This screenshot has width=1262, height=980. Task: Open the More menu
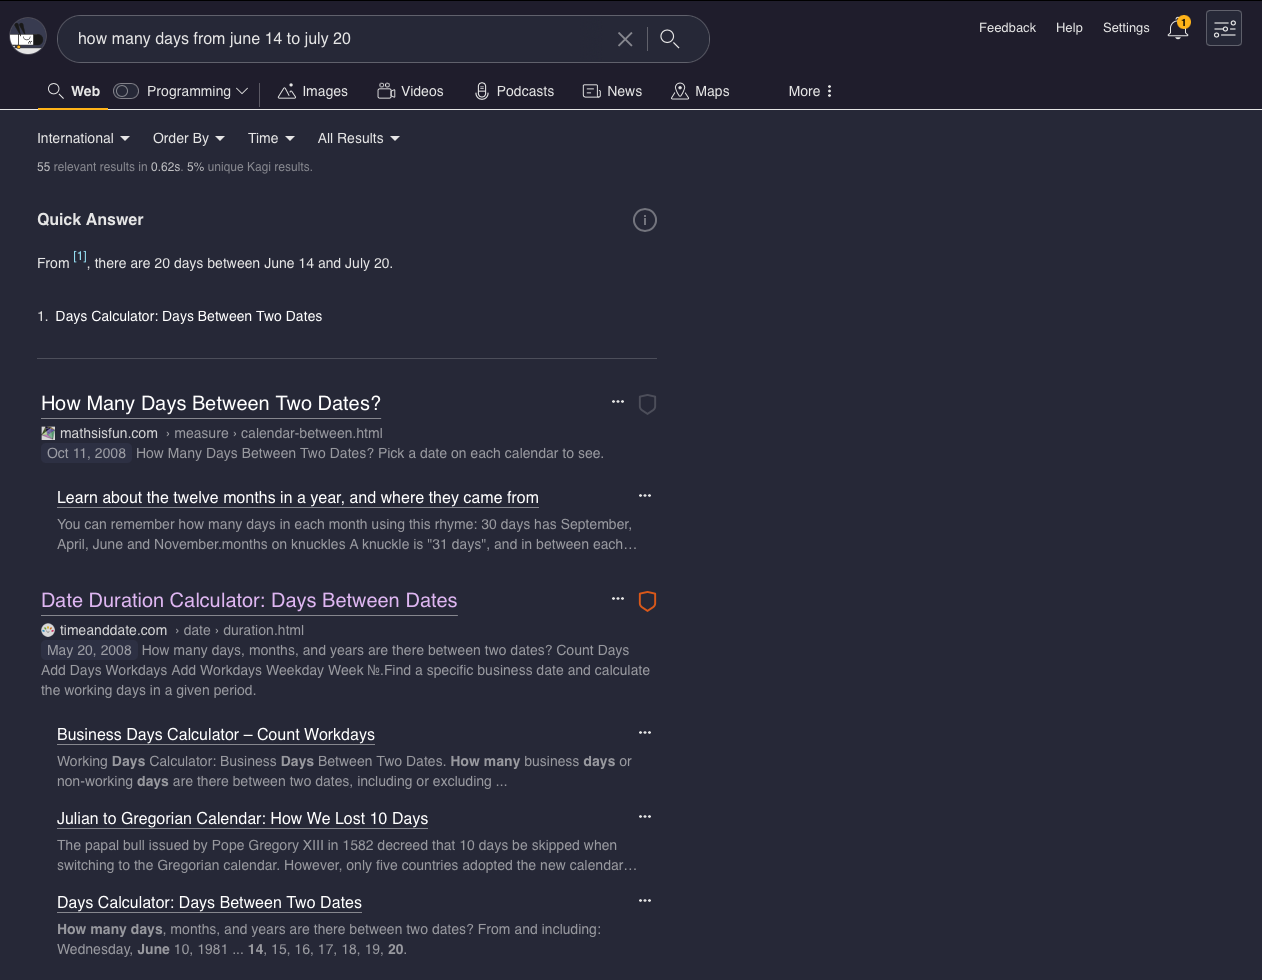(810, 91)
